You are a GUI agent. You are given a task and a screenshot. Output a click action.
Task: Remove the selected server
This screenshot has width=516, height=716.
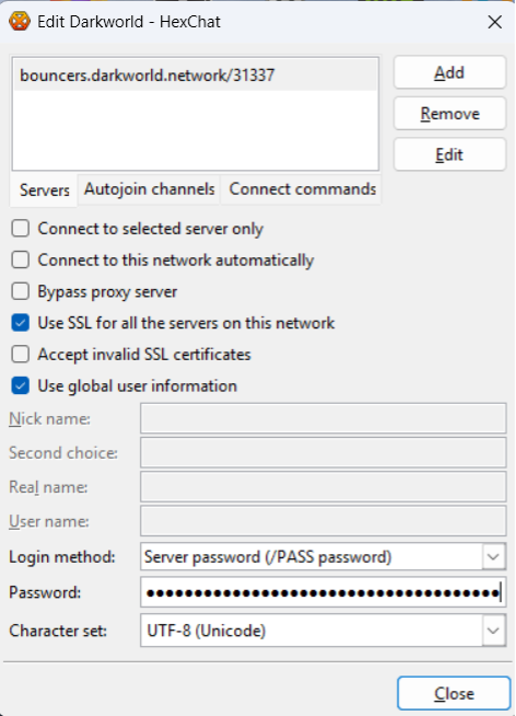click(x=450, y=114)
